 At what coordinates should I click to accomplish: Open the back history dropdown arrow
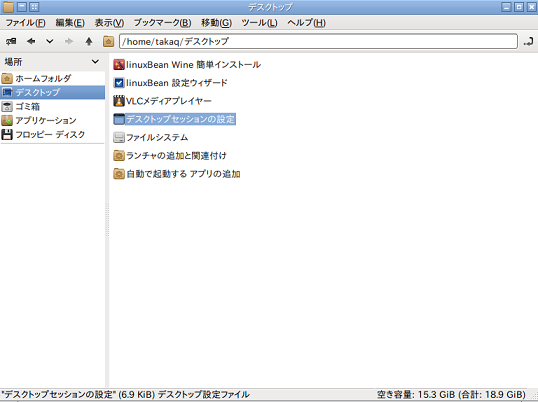click(x=50, y=42)
